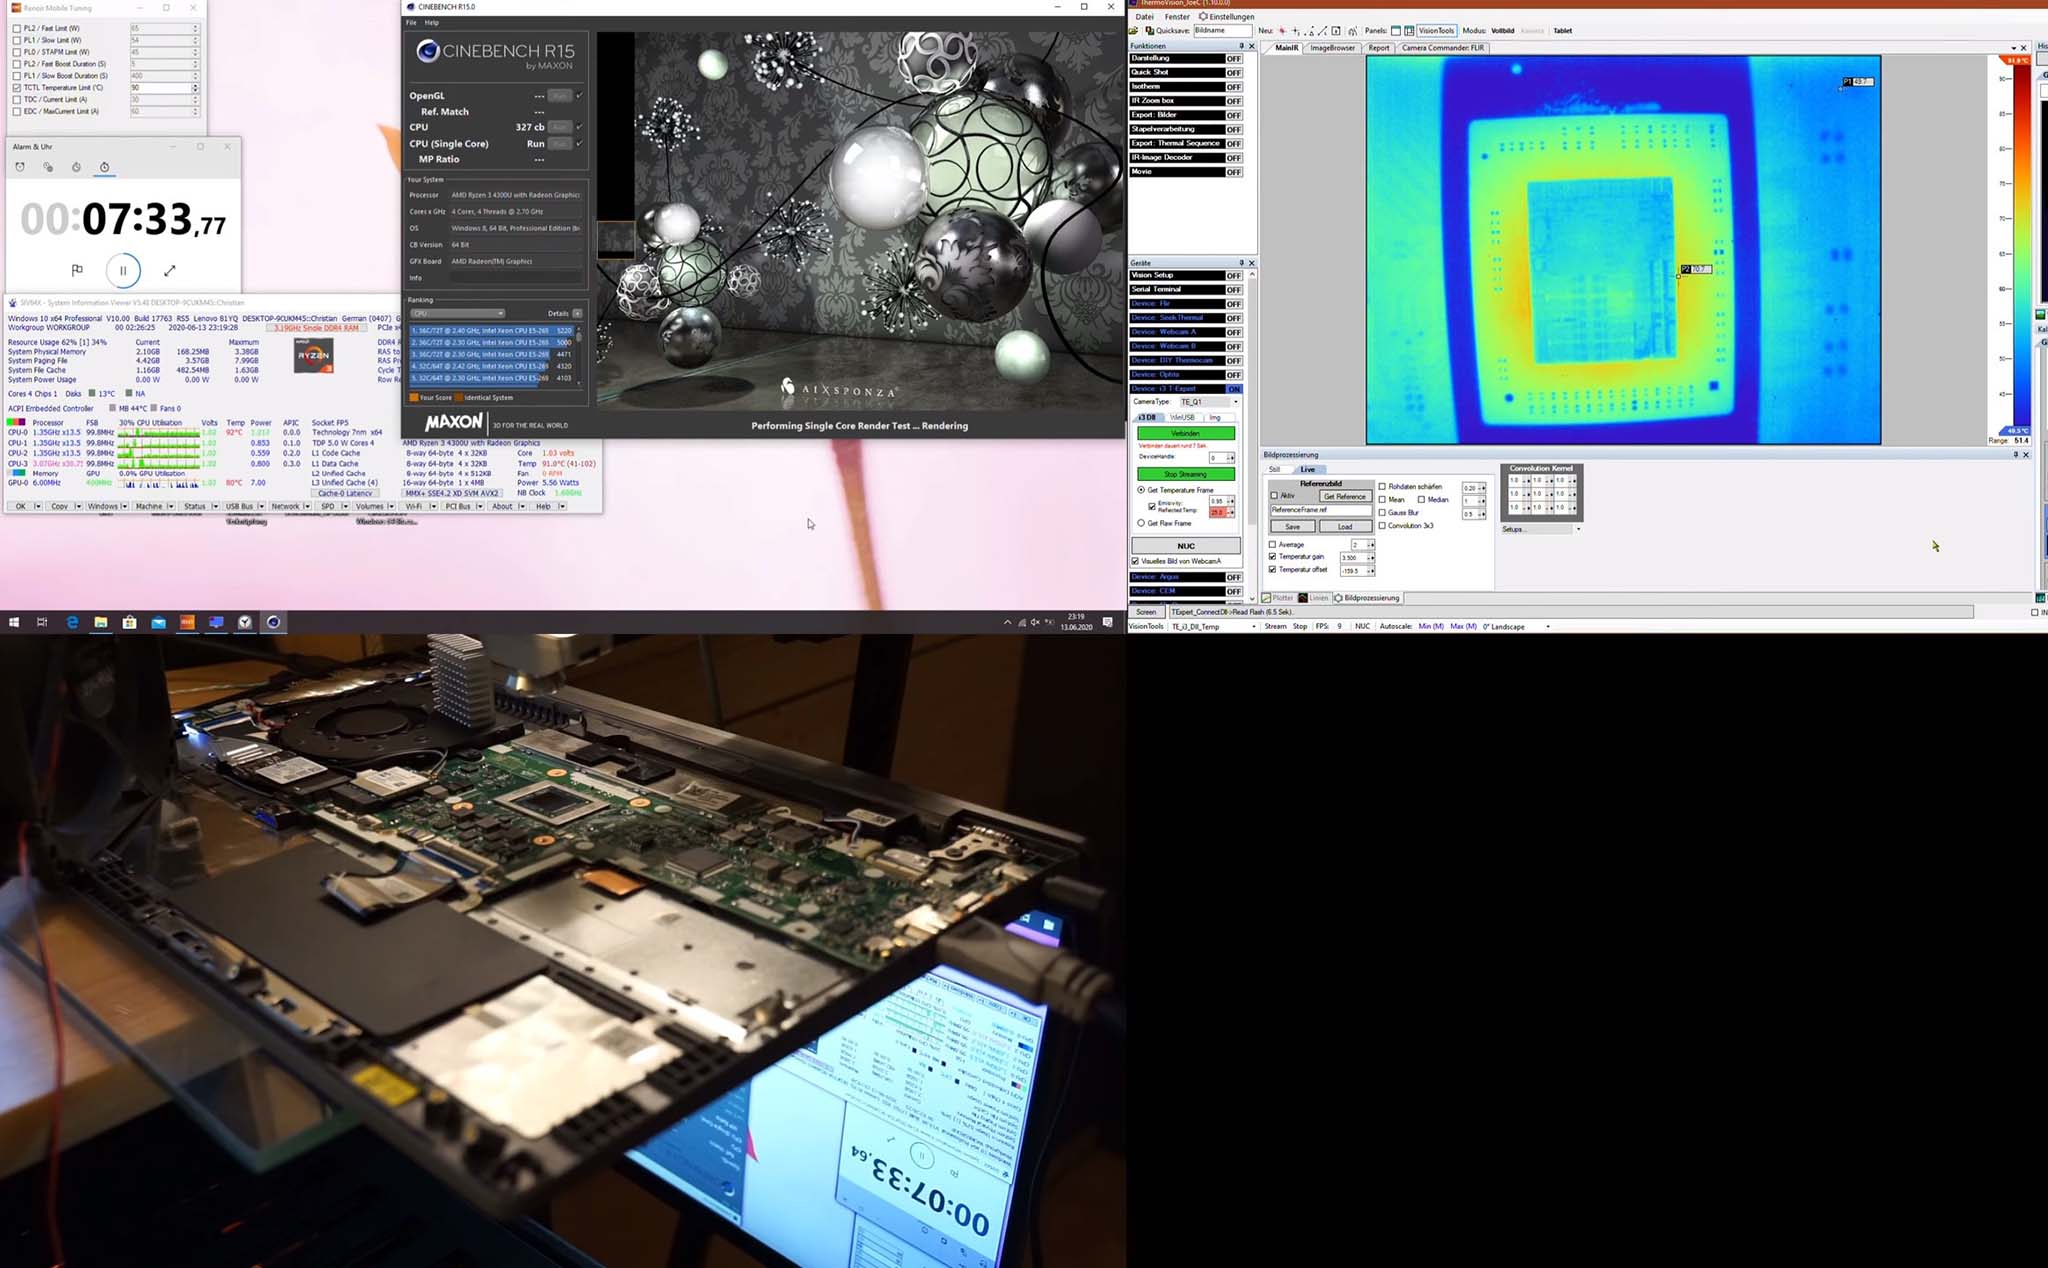The height and width of the screenshot is (1268, 2048).
Task: Click the Quicksave icon in ThermoVision toolbar
Action: pyautogui.click(x=1149, y=31)
